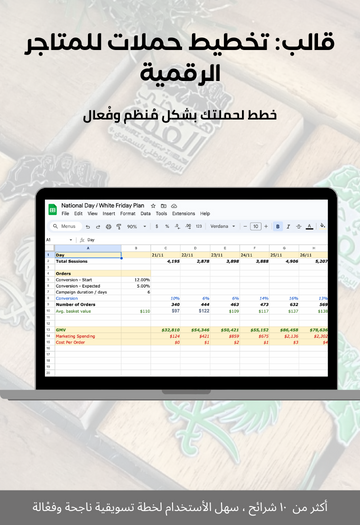Increase font size with plus button
The width and height of the screenshot is (360, 525).
click(x=266, y=227)
